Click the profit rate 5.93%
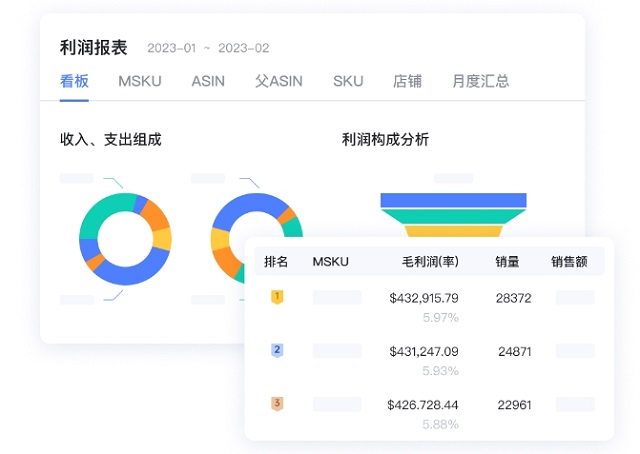The height and width of the screenshot is (454, 640). coord(441,371)
